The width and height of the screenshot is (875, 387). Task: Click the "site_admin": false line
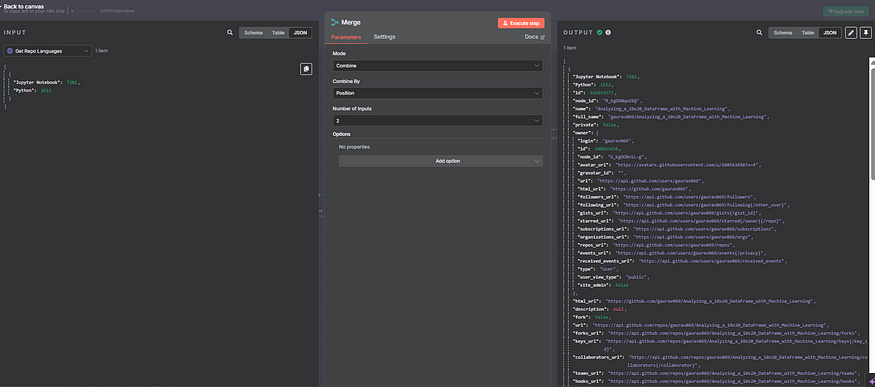[603, 285]
